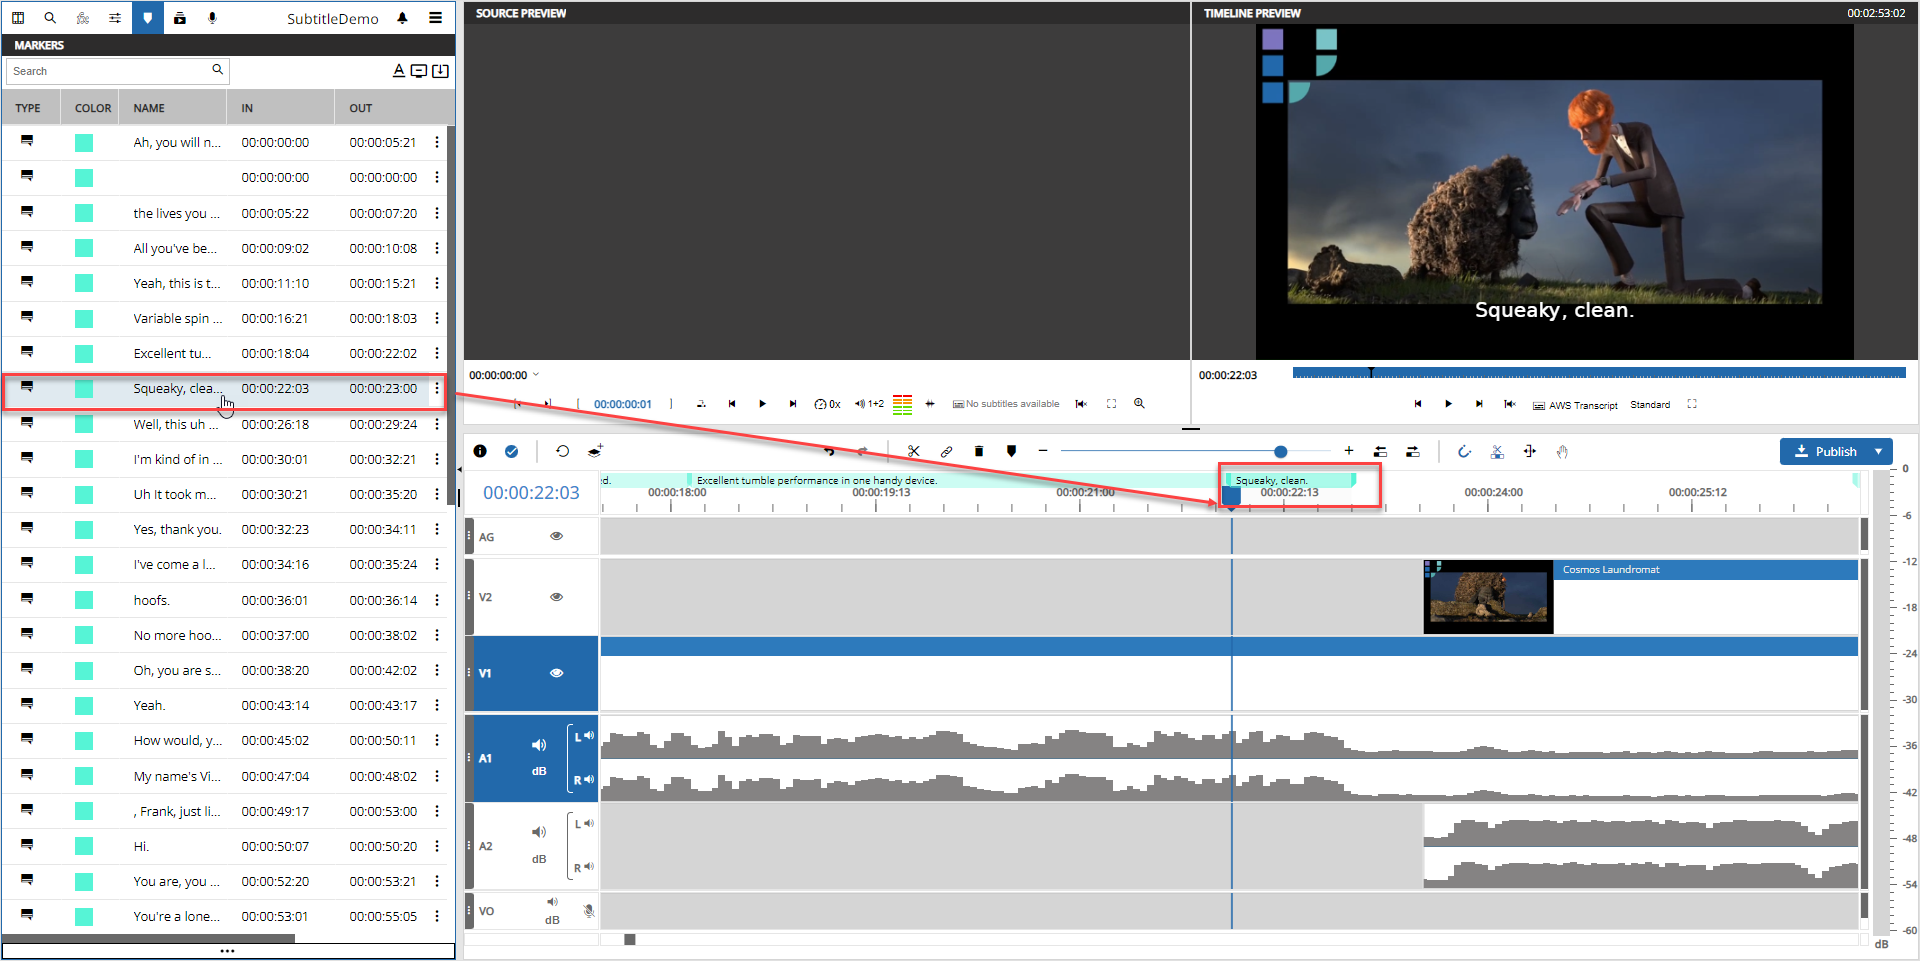Screen dimensions: 1920x961
Task: Click the scissors cut tool
Action: pos(913,452)
